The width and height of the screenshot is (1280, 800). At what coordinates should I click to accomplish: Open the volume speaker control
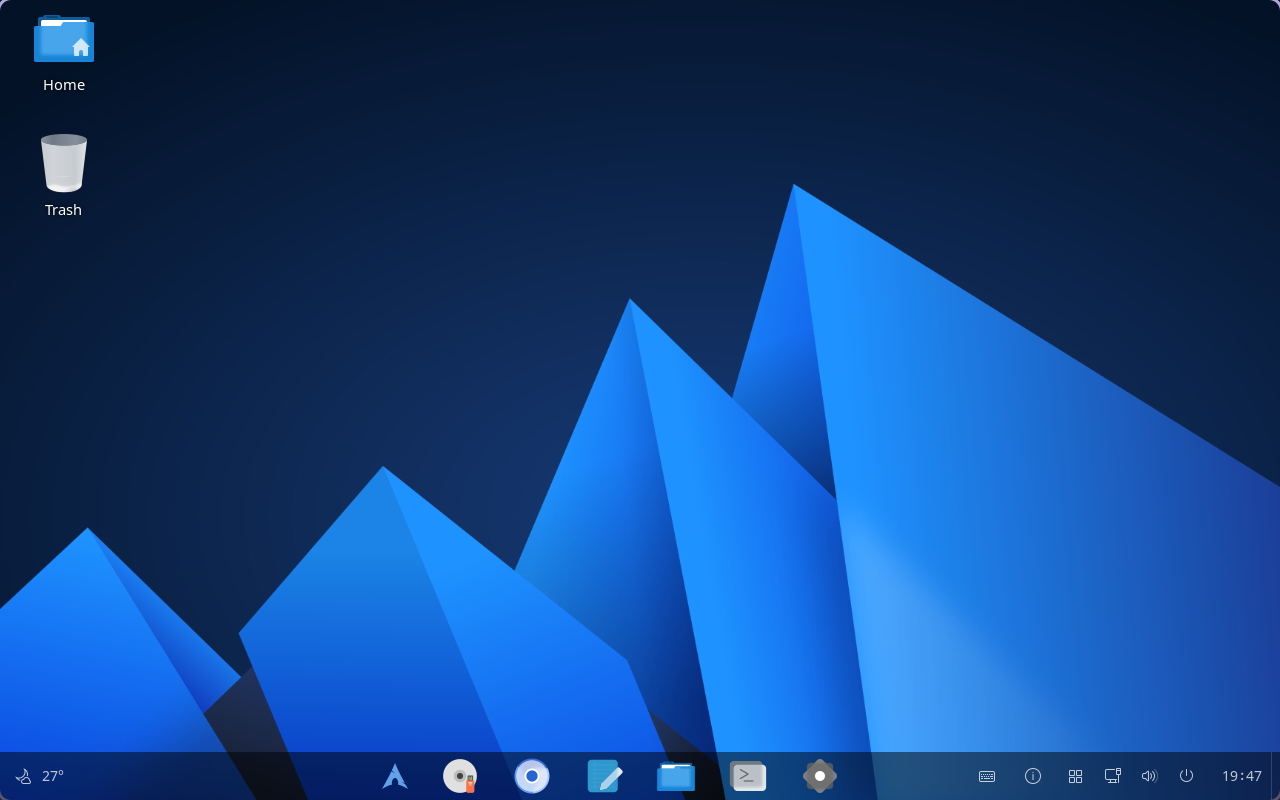1149,776
